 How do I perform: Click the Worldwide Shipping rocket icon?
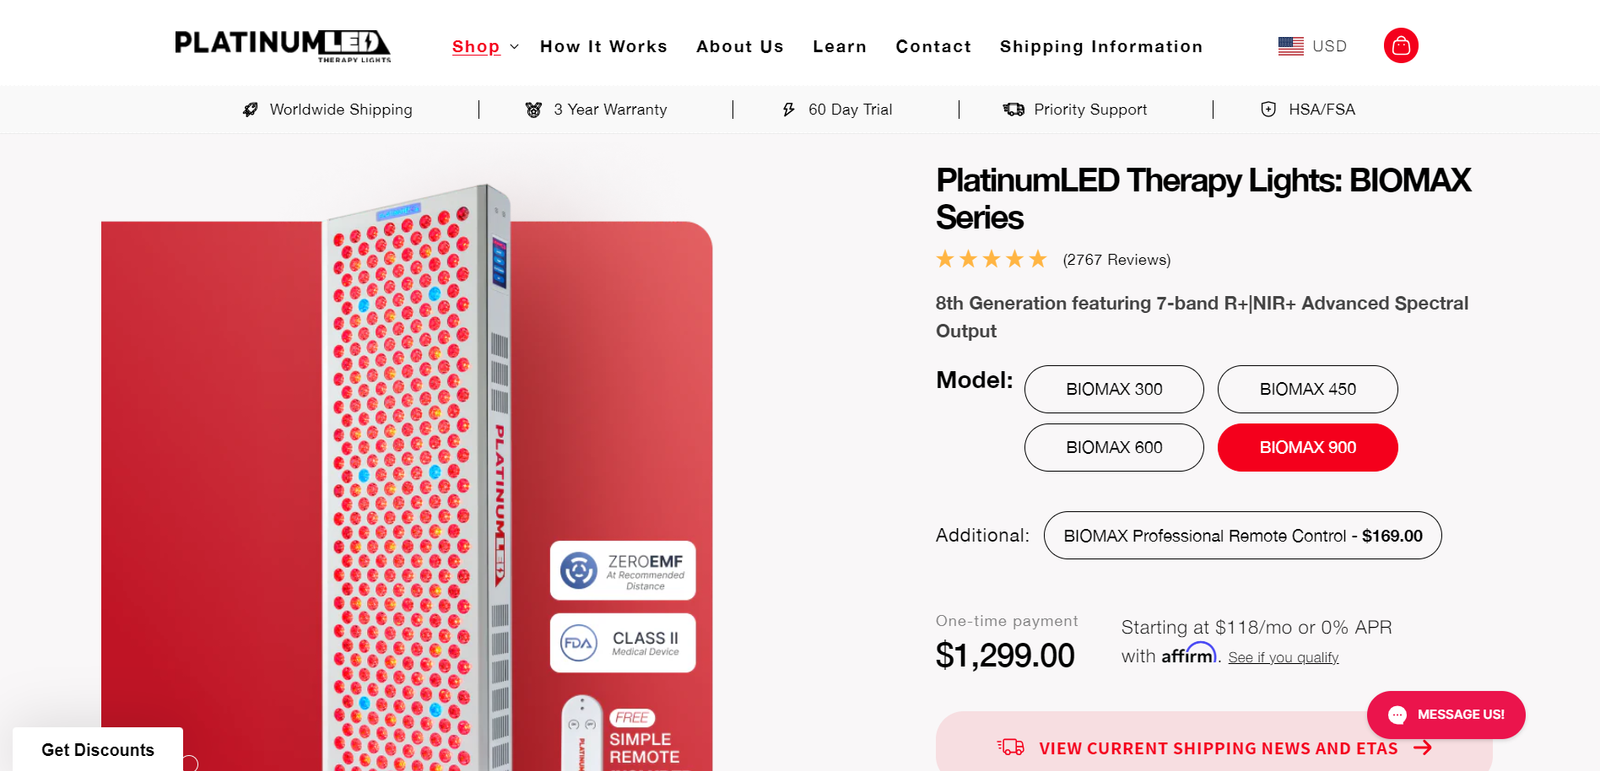point(248,109)
